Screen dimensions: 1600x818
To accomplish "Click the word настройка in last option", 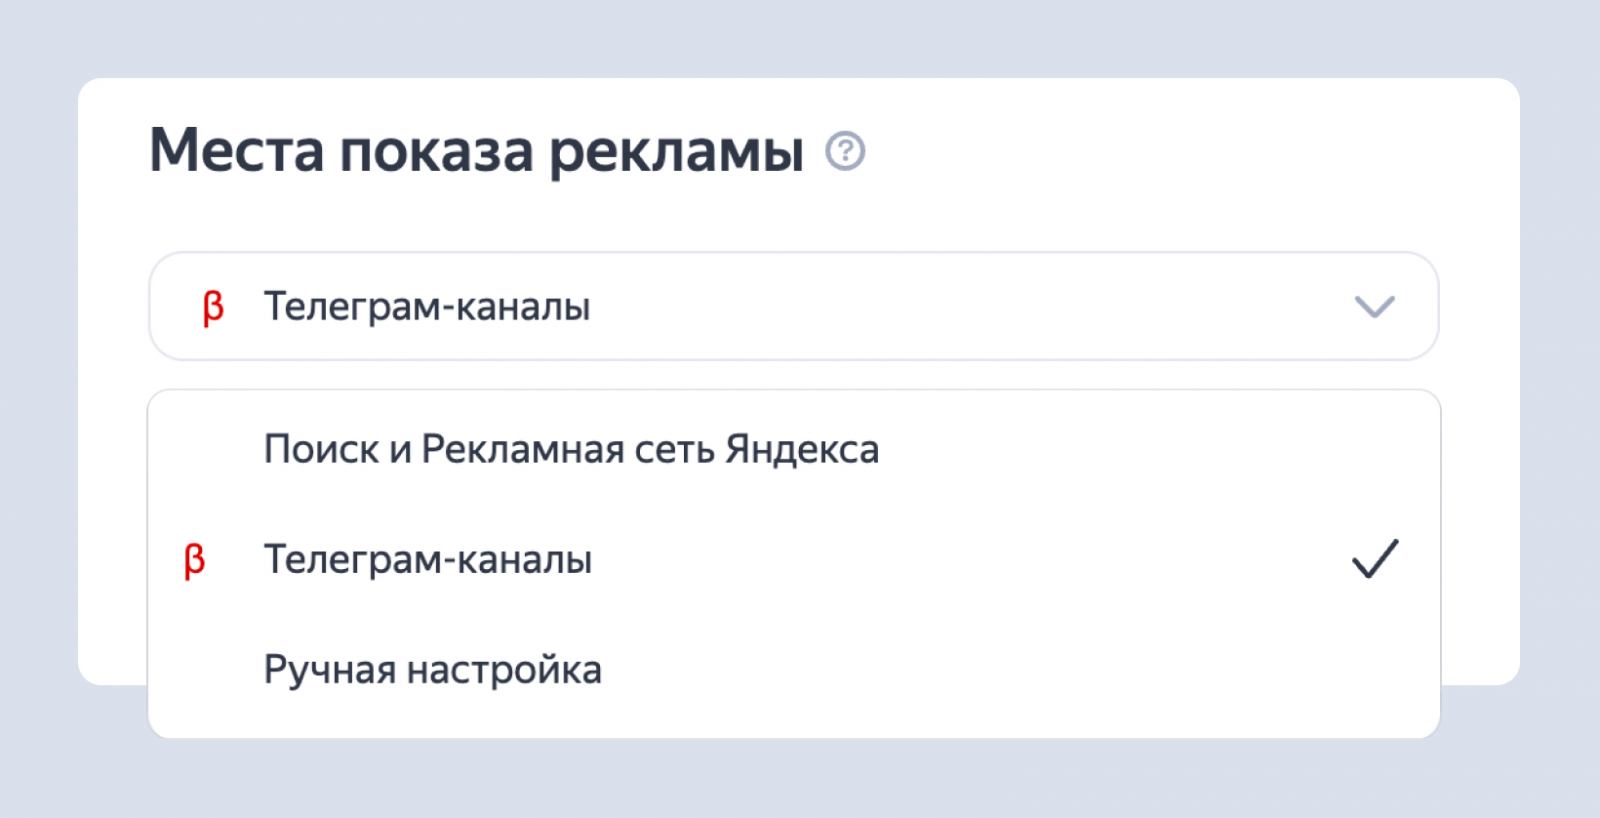I will coord(504,670).
